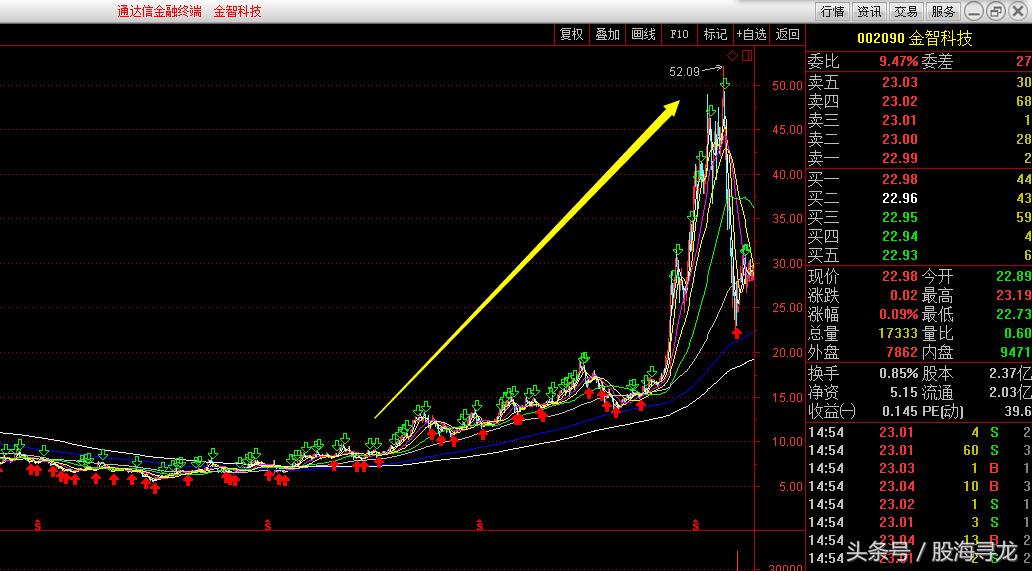The width and height of the screenshot is (1032, 571).
Task: Click 最高 high price 23.19
Action: (x=1014, y=295)
